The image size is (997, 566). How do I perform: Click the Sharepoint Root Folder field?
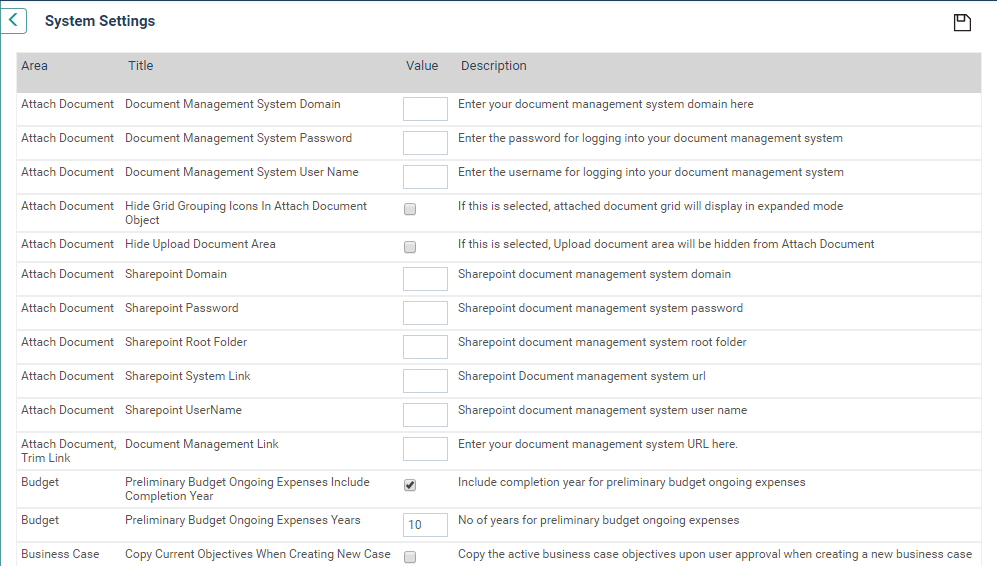tap(425, 347)
